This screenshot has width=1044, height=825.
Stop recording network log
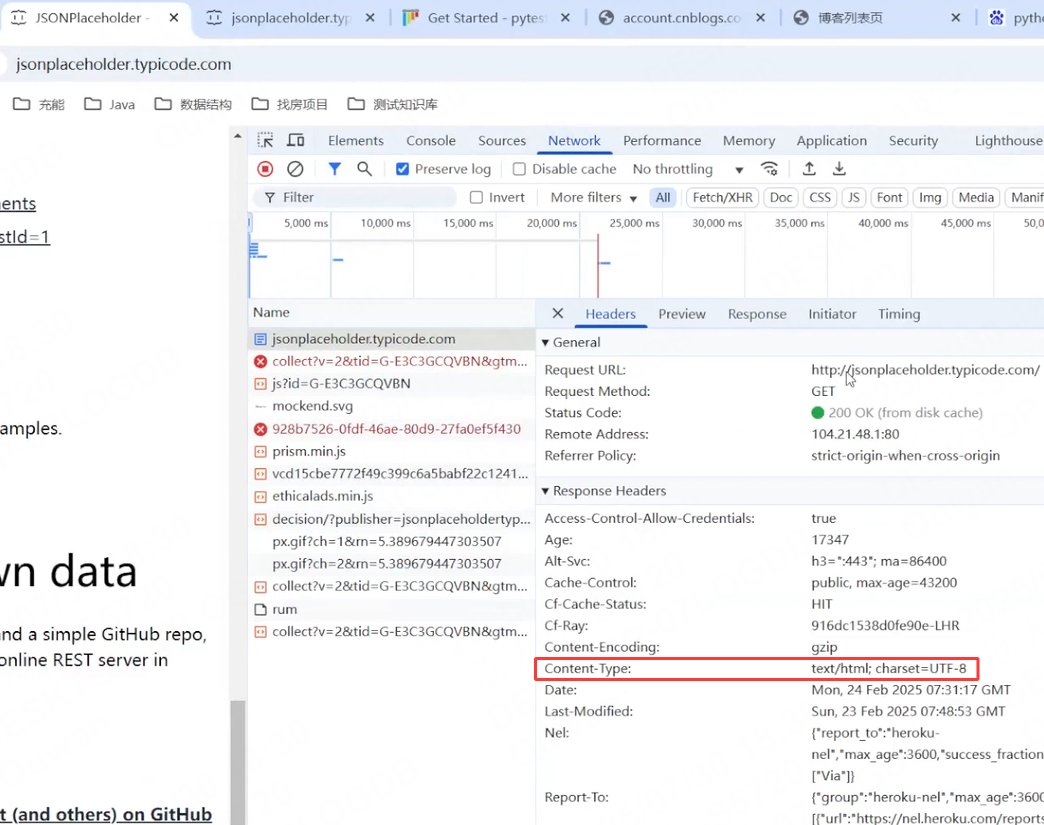pyautogui.click(x=265, y=169)
